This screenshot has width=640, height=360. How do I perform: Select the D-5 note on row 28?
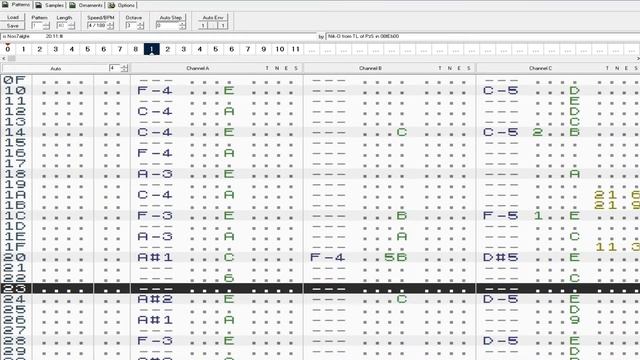pyautogui.click(x=500, y=341)
